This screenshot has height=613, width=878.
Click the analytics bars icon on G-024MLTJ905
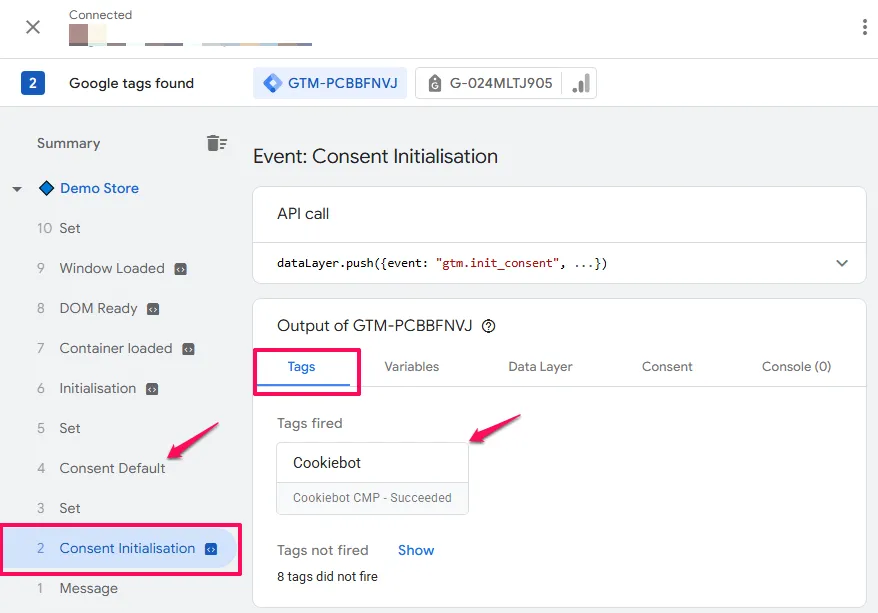pyautogui.click(x=580, y=84)
